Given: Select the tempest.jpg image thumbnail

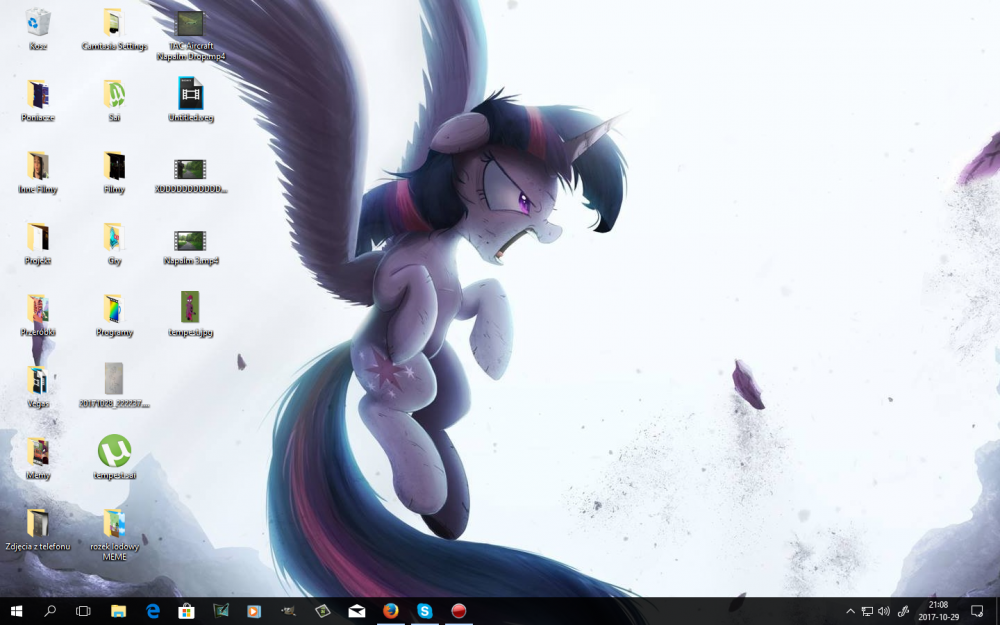Looking at the screenshot, I should click(190, 308).
